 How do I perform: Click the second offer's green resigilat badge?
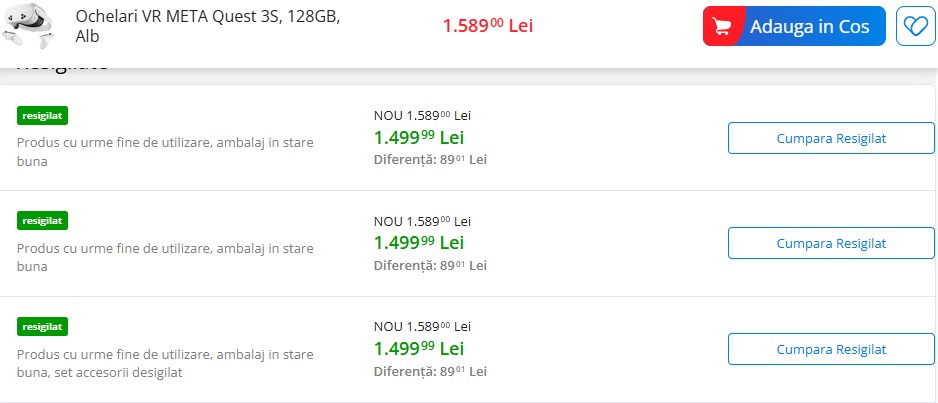click(42, 220)
